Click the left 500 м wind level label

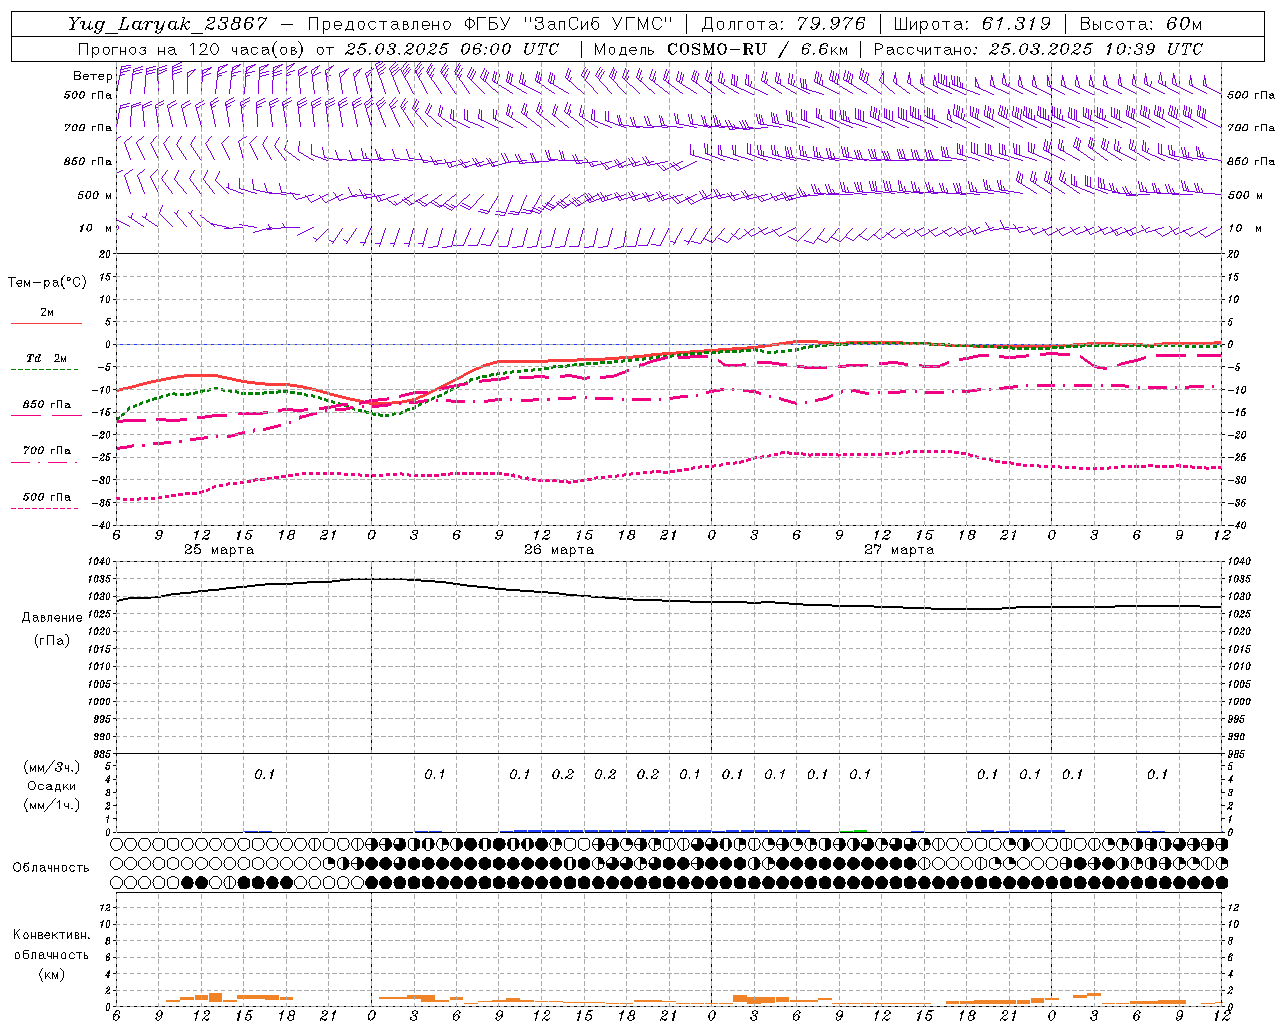click(x=95, y=195)
